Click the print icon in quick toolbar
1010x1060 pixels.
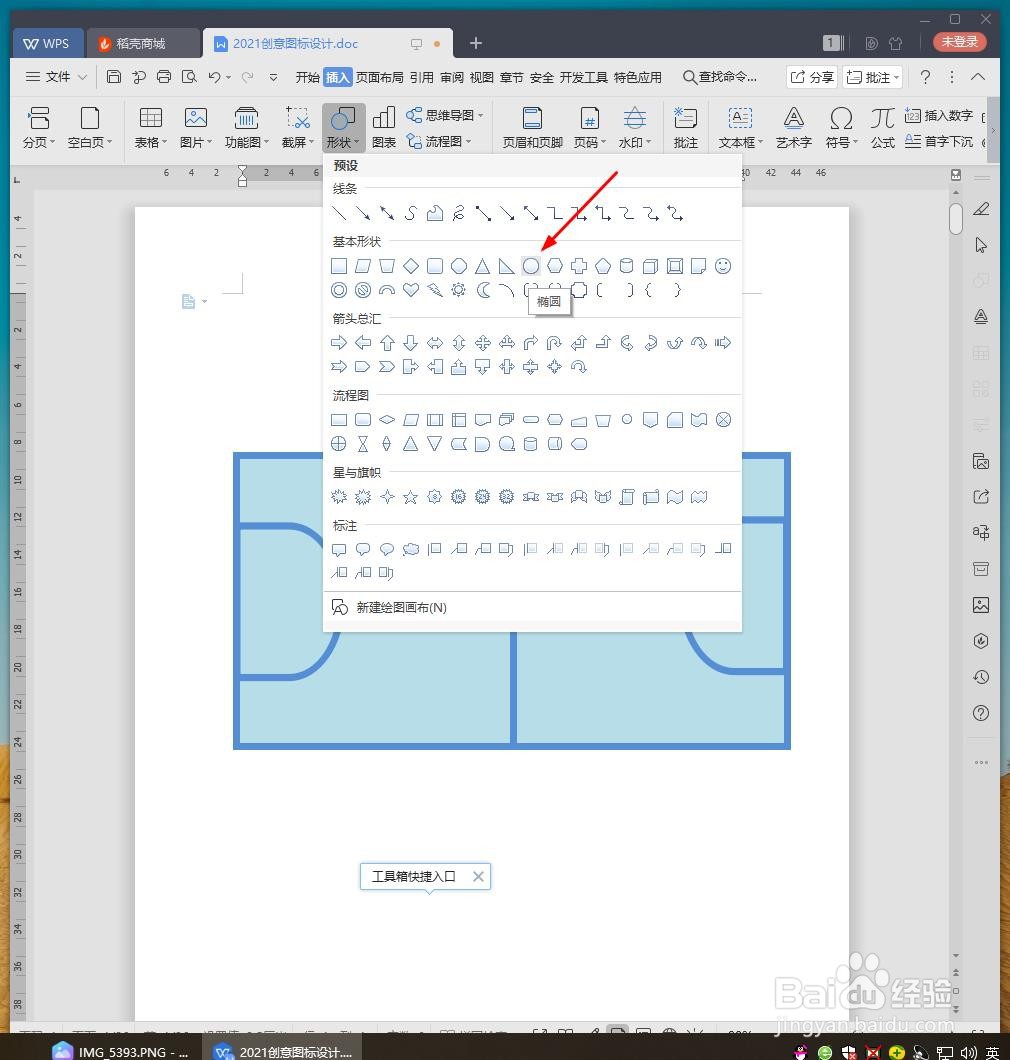pyautogui.click(x=164, y=77)
